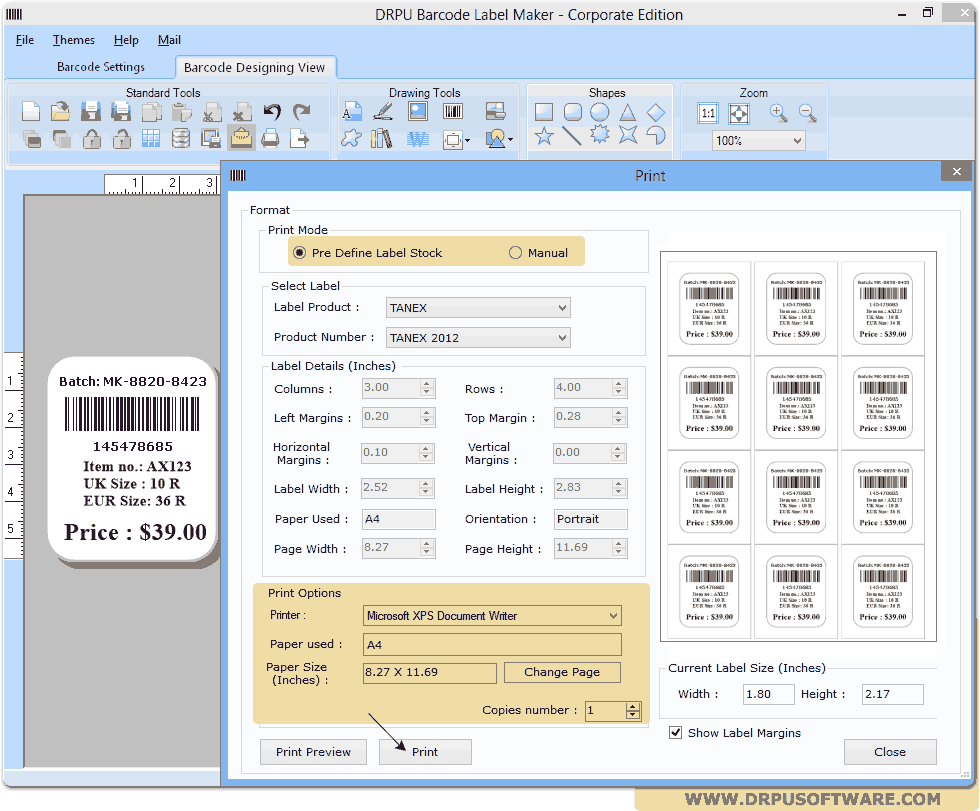Select the Barcode tool in Drawing Tools
This screenshot has height=811, width=980.
click(453, 112)
